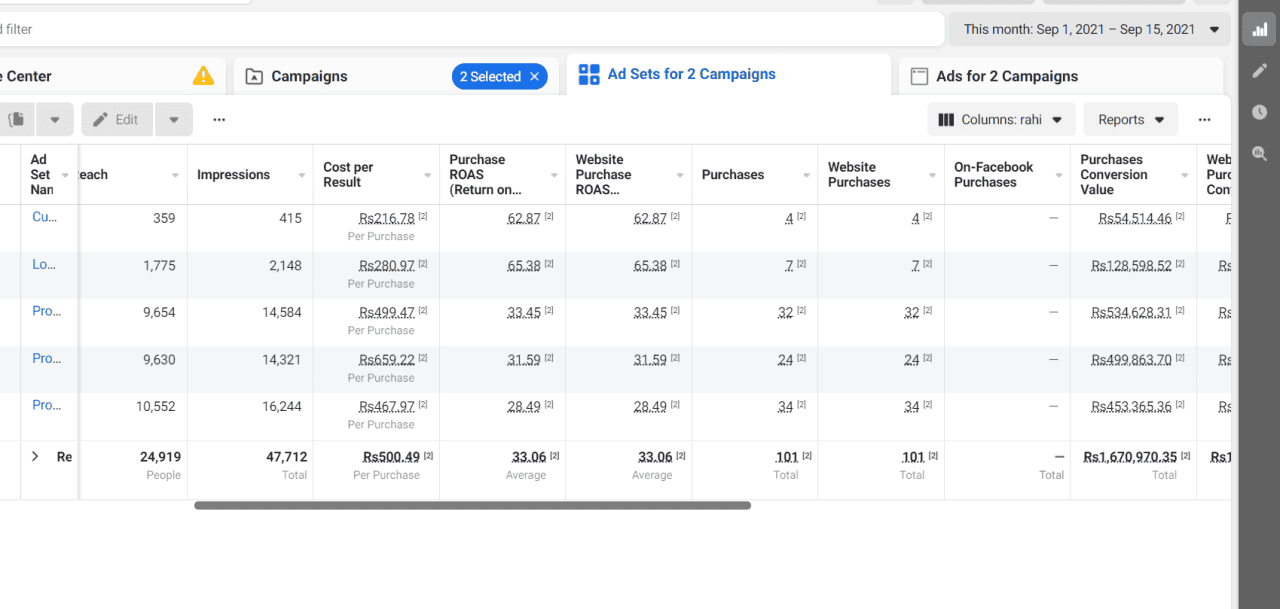
Task: Click the warning triangle beside Account Center
Action: click(x=203, y=74)
